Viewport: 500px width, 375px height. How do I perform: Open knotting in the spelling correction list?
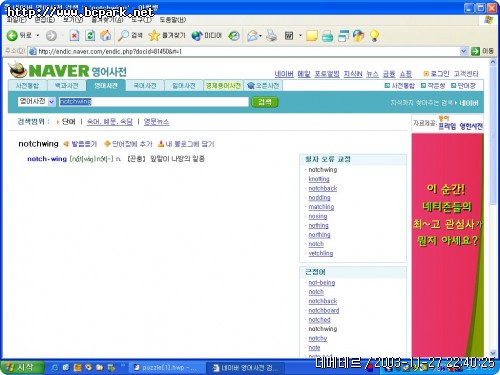[x=319, y=179]
